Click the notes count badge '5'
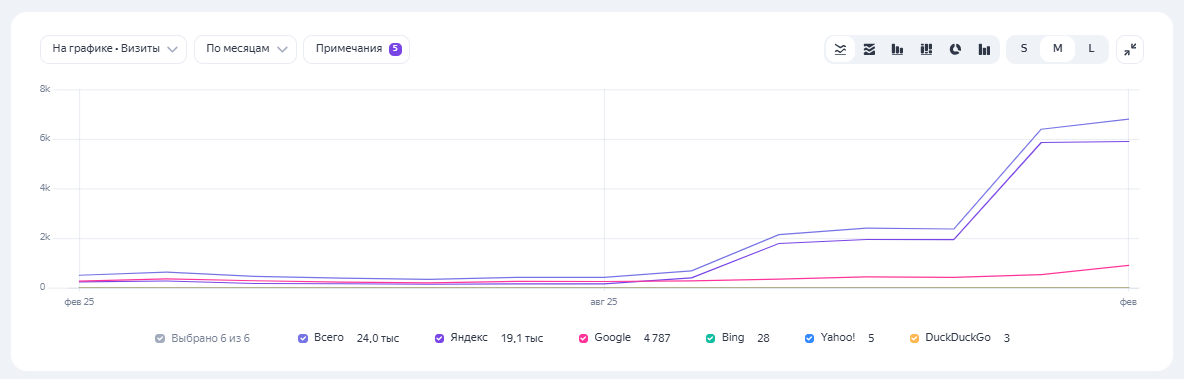 (x=395, y=49)
